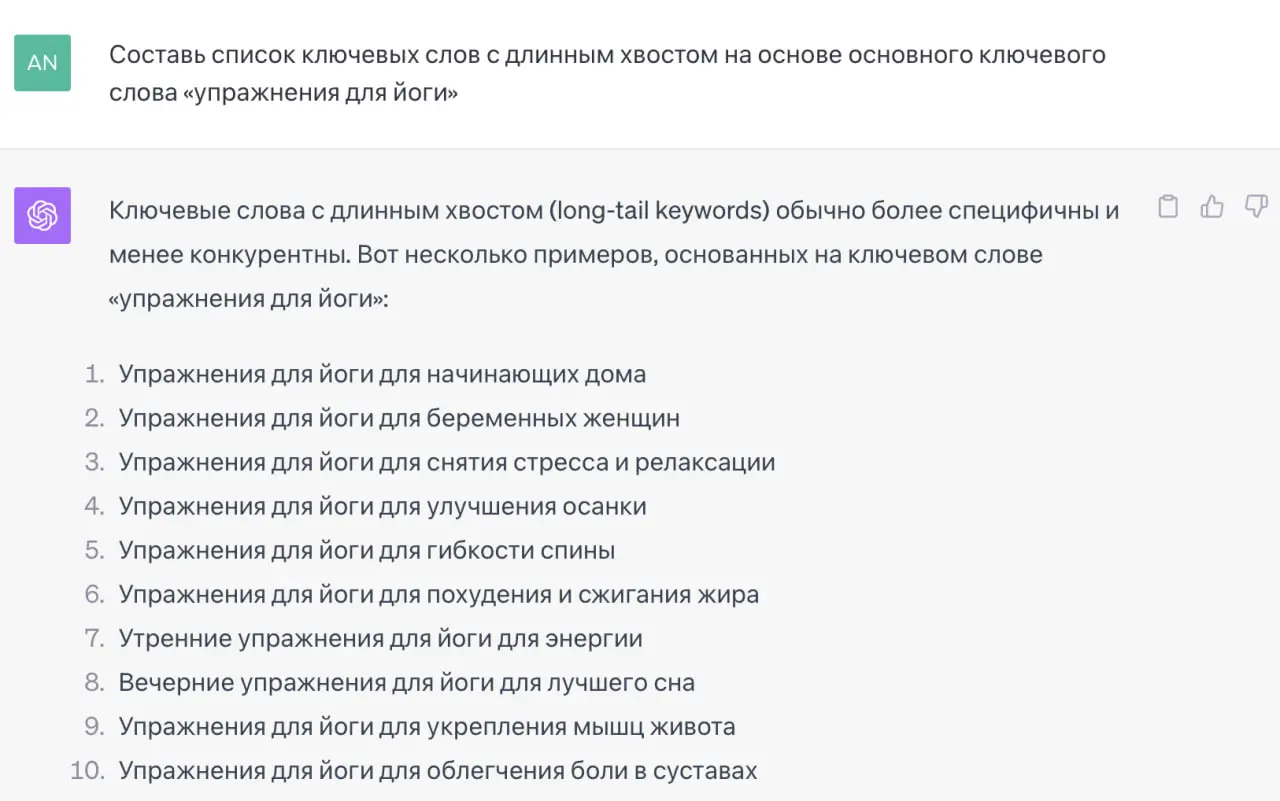Click the user prompt about ключевых слов

pos(607,74)
